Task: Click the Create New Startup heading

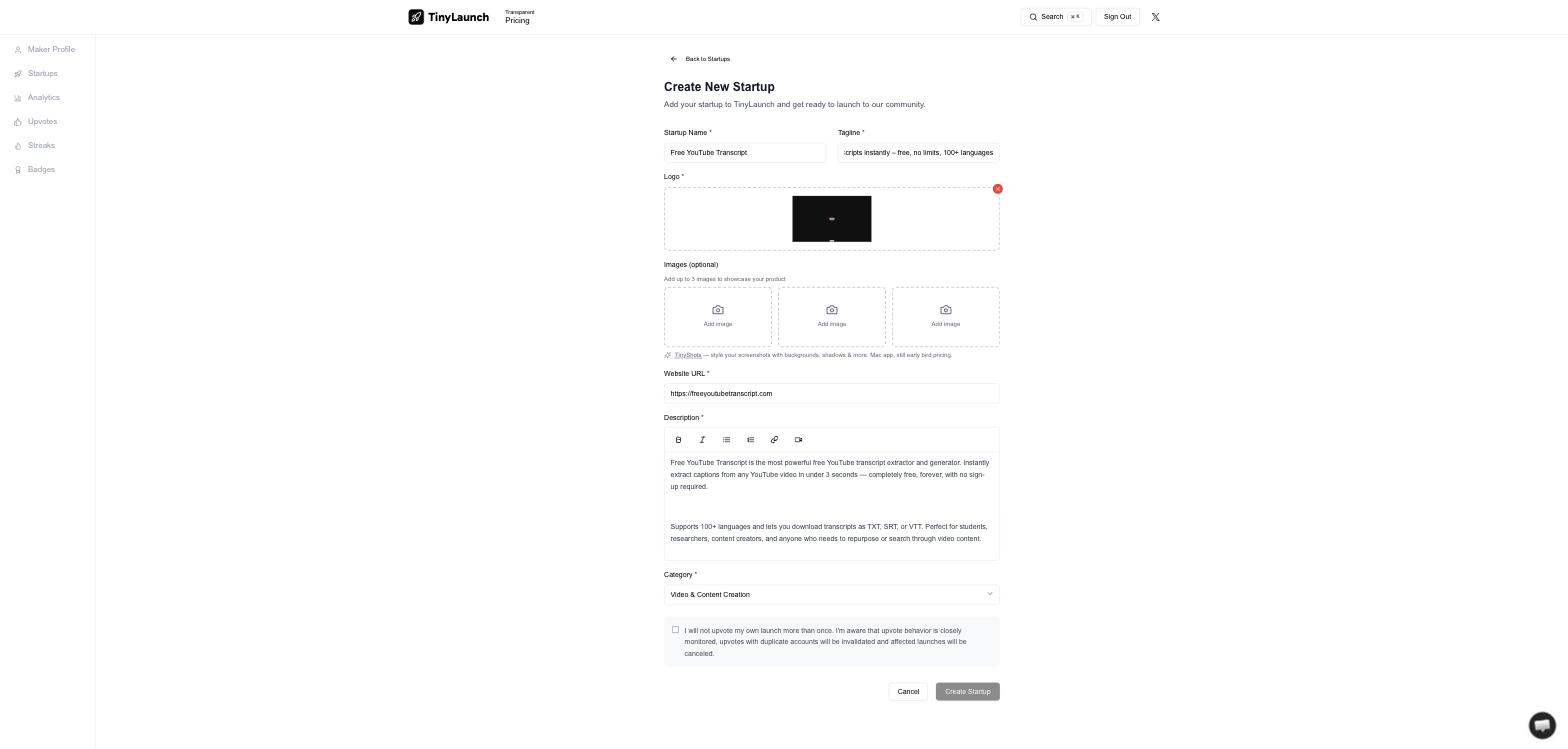Action: tap(719, 87)
